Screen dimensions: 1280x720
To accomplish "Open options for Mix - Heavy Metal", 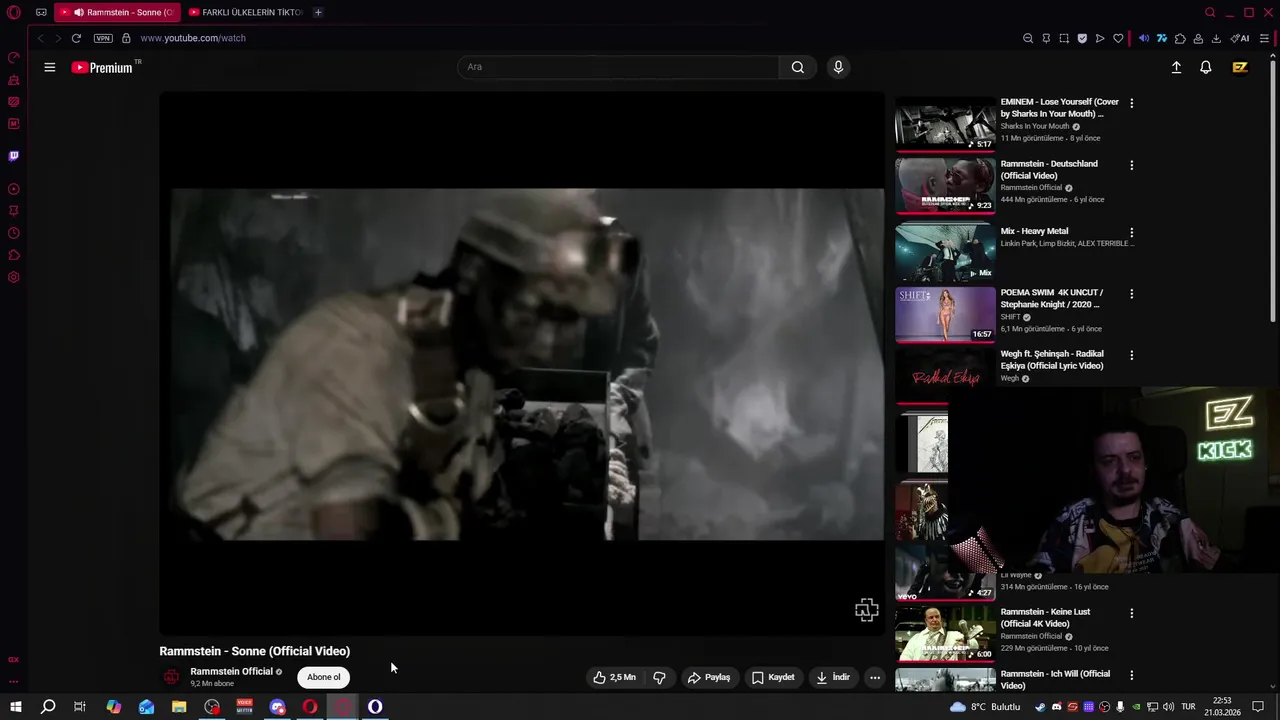I will point(1131,232).
